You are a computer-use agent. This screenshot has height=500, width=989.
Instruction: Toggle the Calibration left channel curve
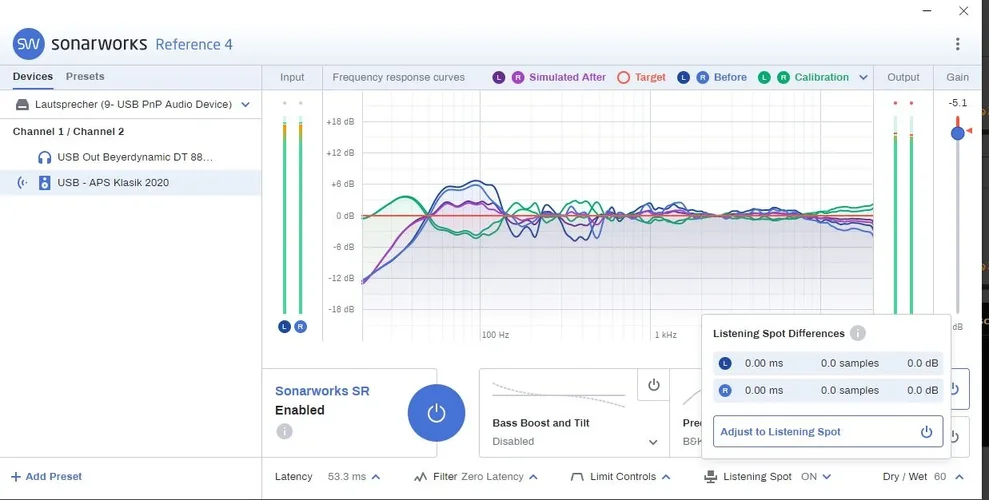[764, 77]
